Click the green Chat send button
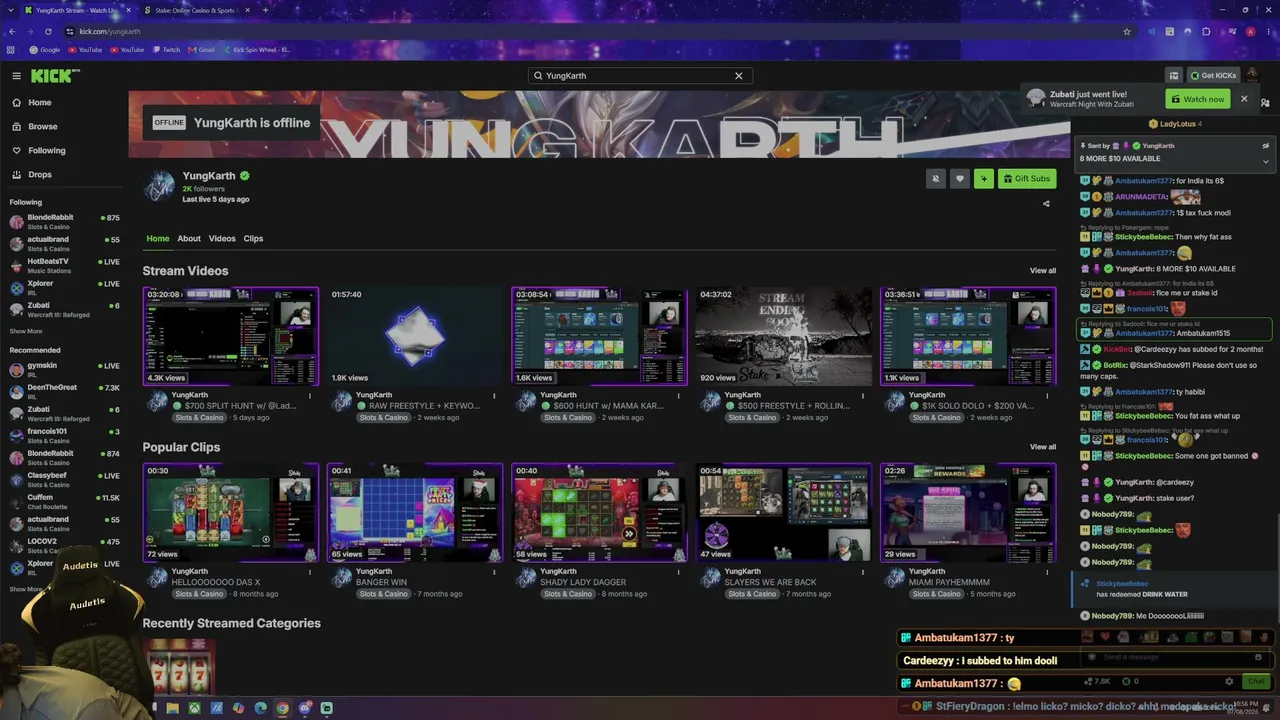1280x720 pixels. [1256, 682]
